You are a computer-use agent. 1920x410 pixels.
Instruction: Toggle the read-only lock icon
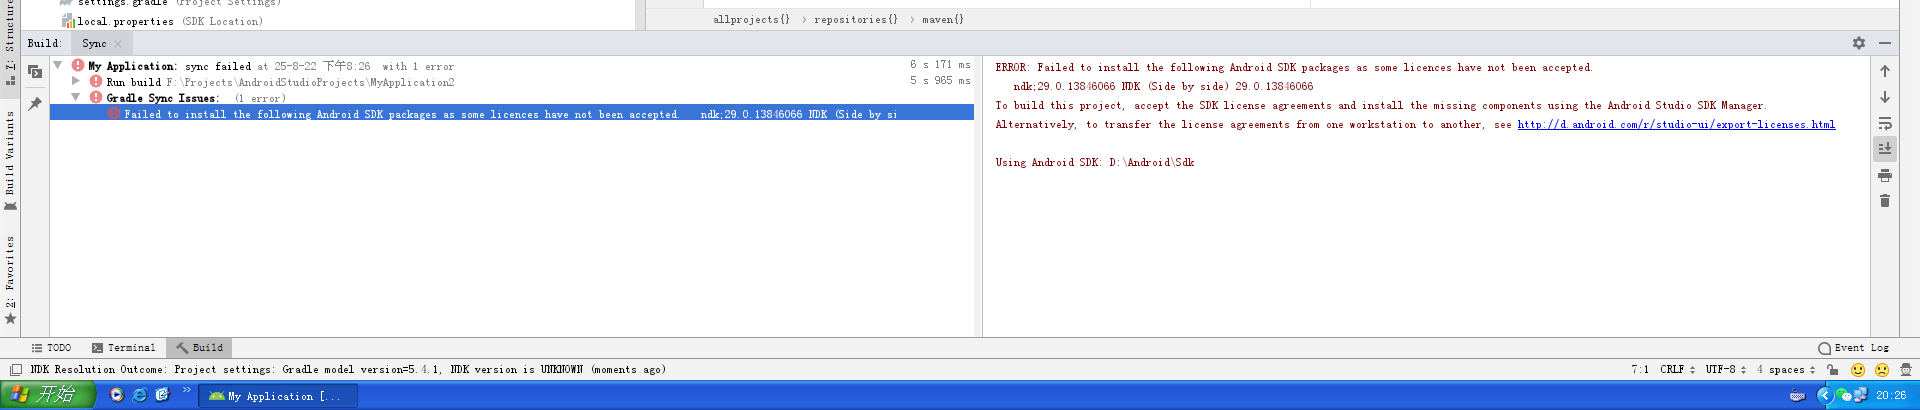(x=1832, y=370)
